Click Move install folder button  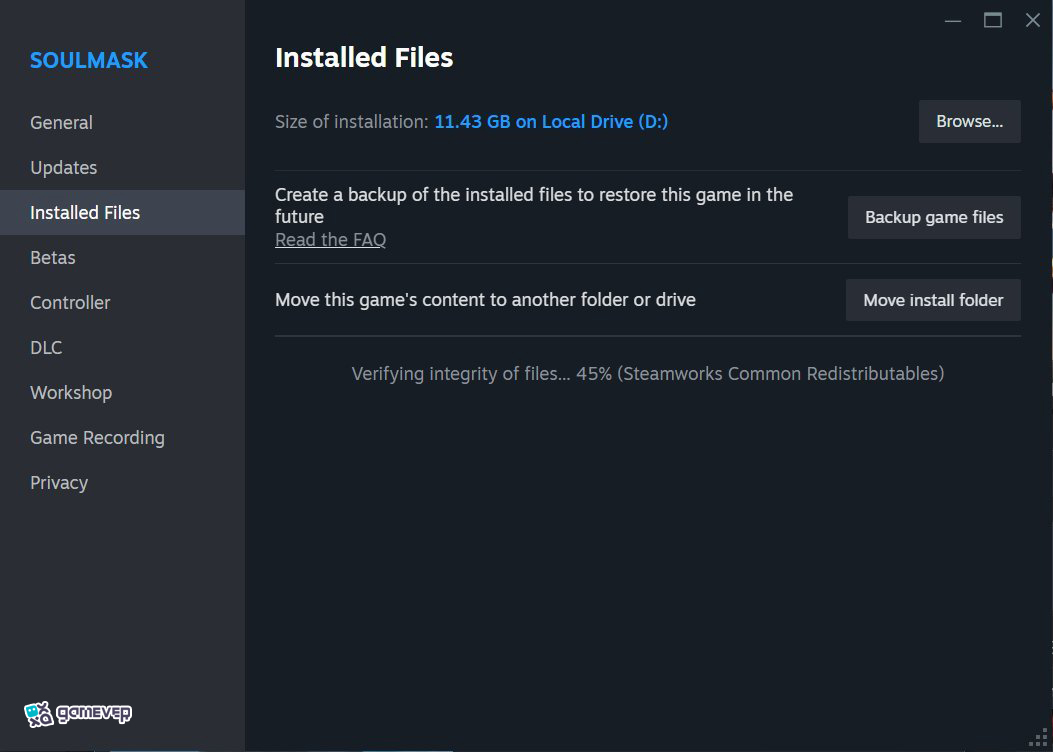933,300
